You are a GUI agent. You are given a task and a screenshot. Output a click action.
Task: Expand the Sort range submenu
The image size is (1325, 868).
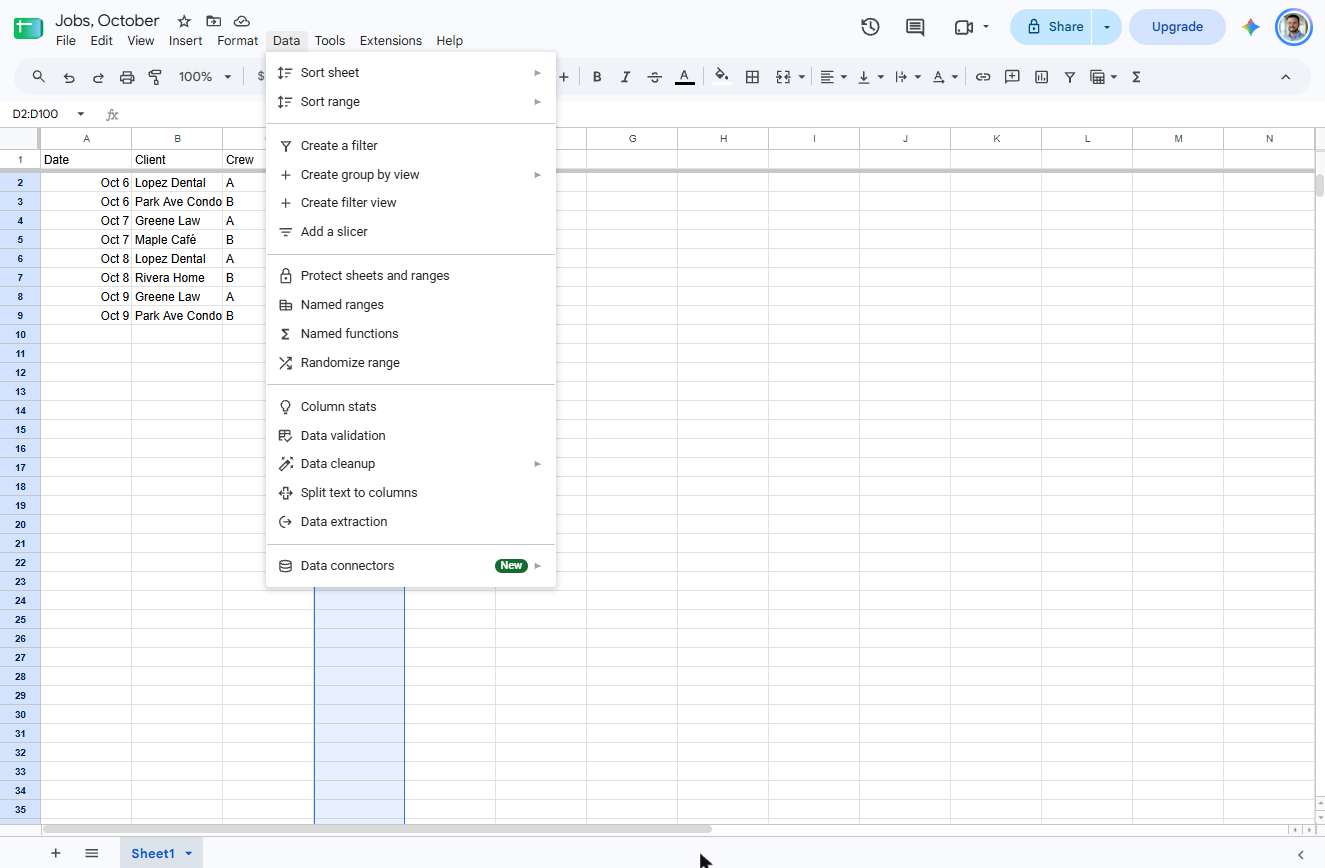(411, 102)
